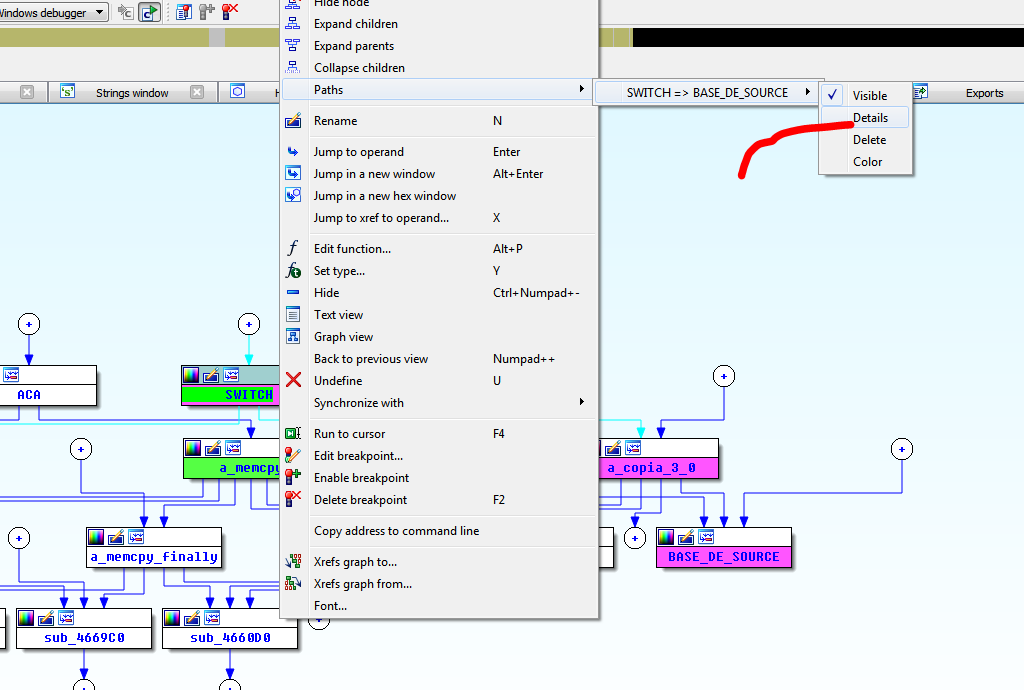Open the SWITCH => BASE_DE_SOURCE path submenu
Viewport: 1024px width, 690px height.
(708, 93)
